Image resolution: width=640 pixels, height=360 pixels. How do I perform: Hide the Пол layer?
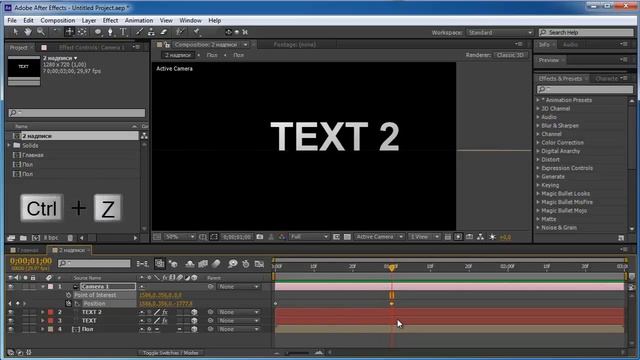click(x=11, y=329)
